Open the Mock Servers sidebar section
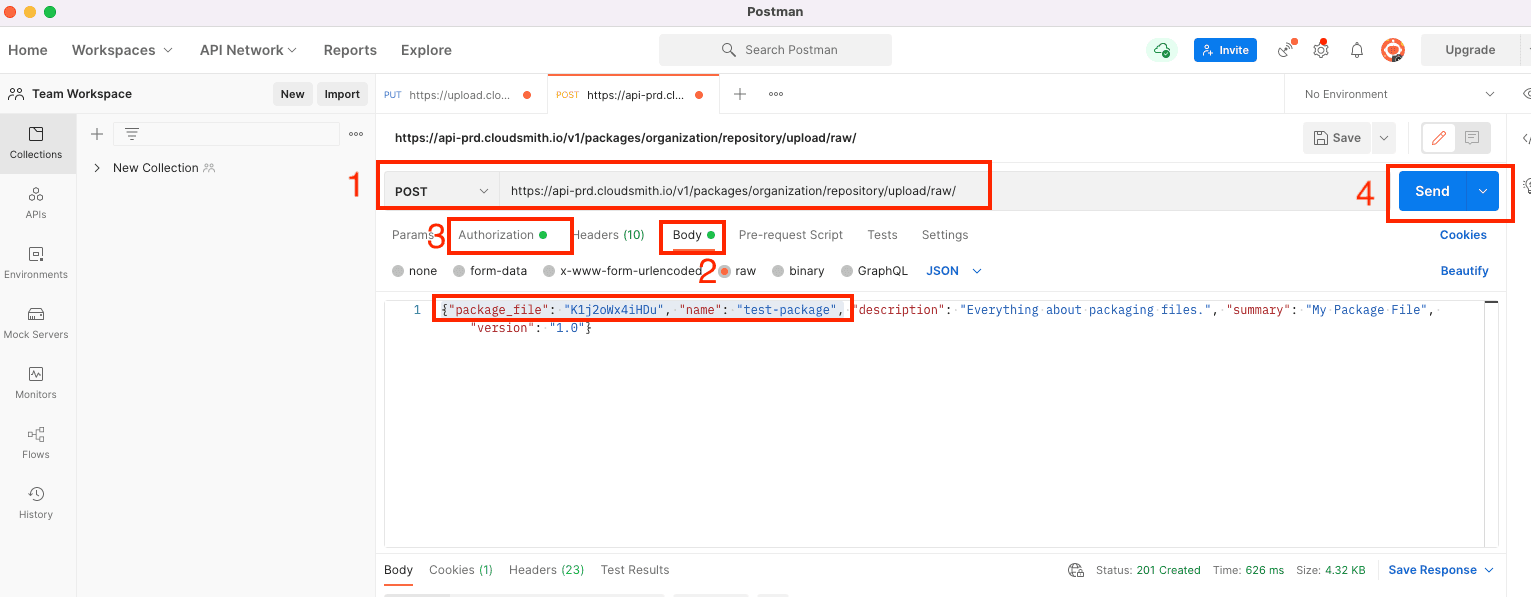This screenshot has width=1531, height=597. click(x=36, y=323)
